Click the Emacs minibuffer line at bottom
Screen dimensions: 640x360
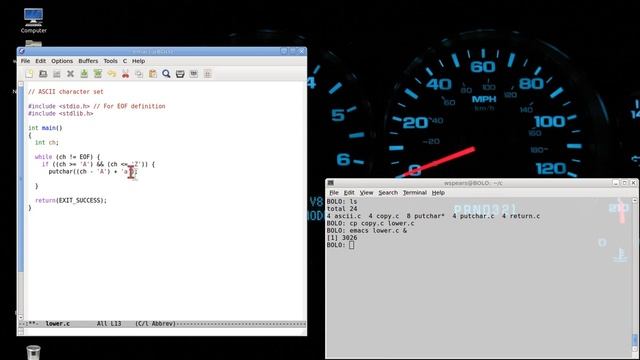(164, 331)
